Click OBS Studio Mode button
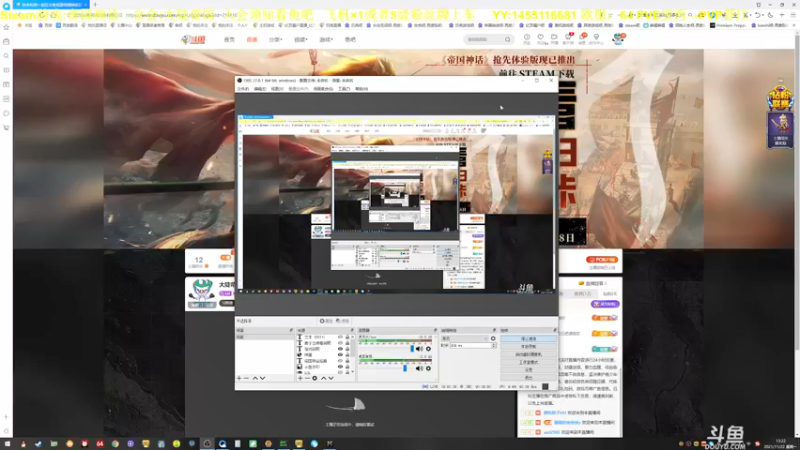The height and width of the screenshot is (450, 800). click(x=528, y=362)
